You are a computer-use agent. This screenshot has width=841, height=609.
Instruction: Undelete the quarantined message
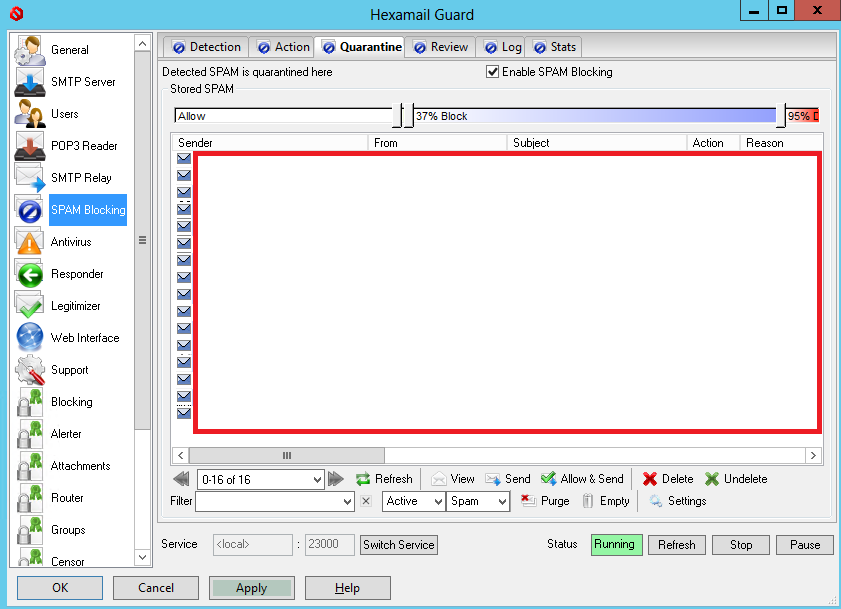735,479
